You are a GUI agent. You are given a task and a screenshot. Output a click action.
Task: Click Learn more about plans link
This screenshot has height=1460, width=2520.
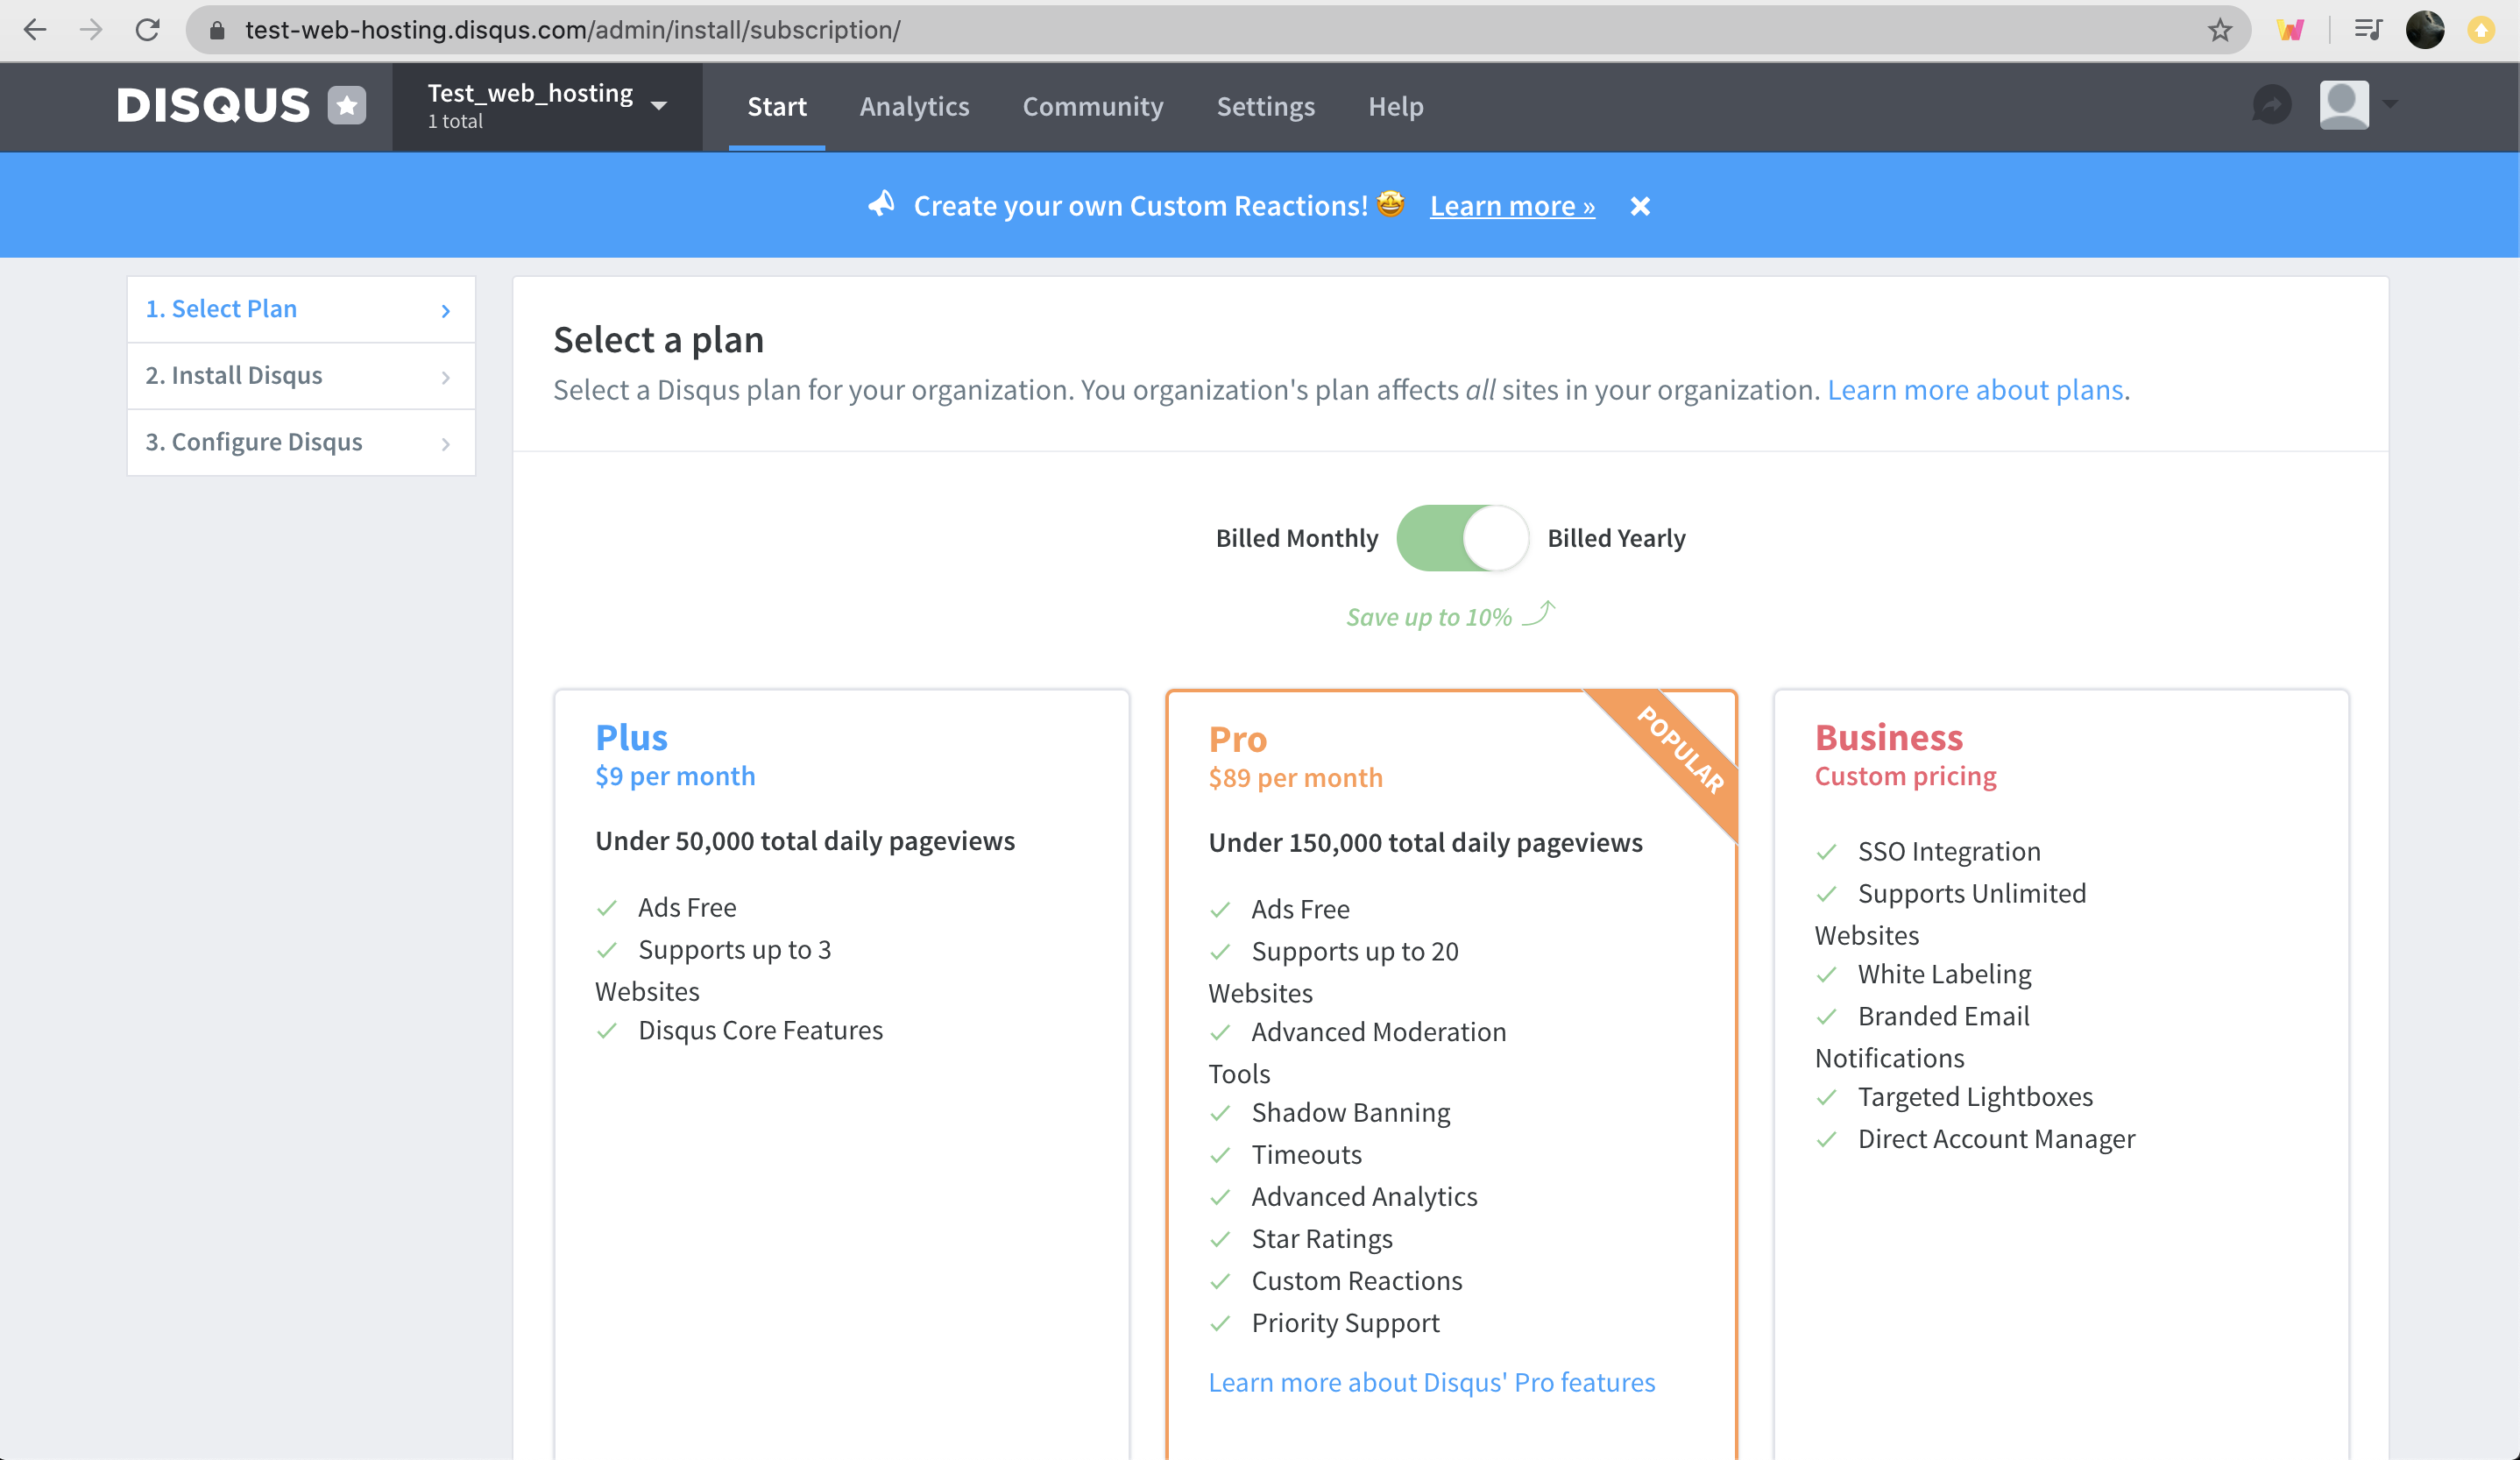coord(1975,390)
